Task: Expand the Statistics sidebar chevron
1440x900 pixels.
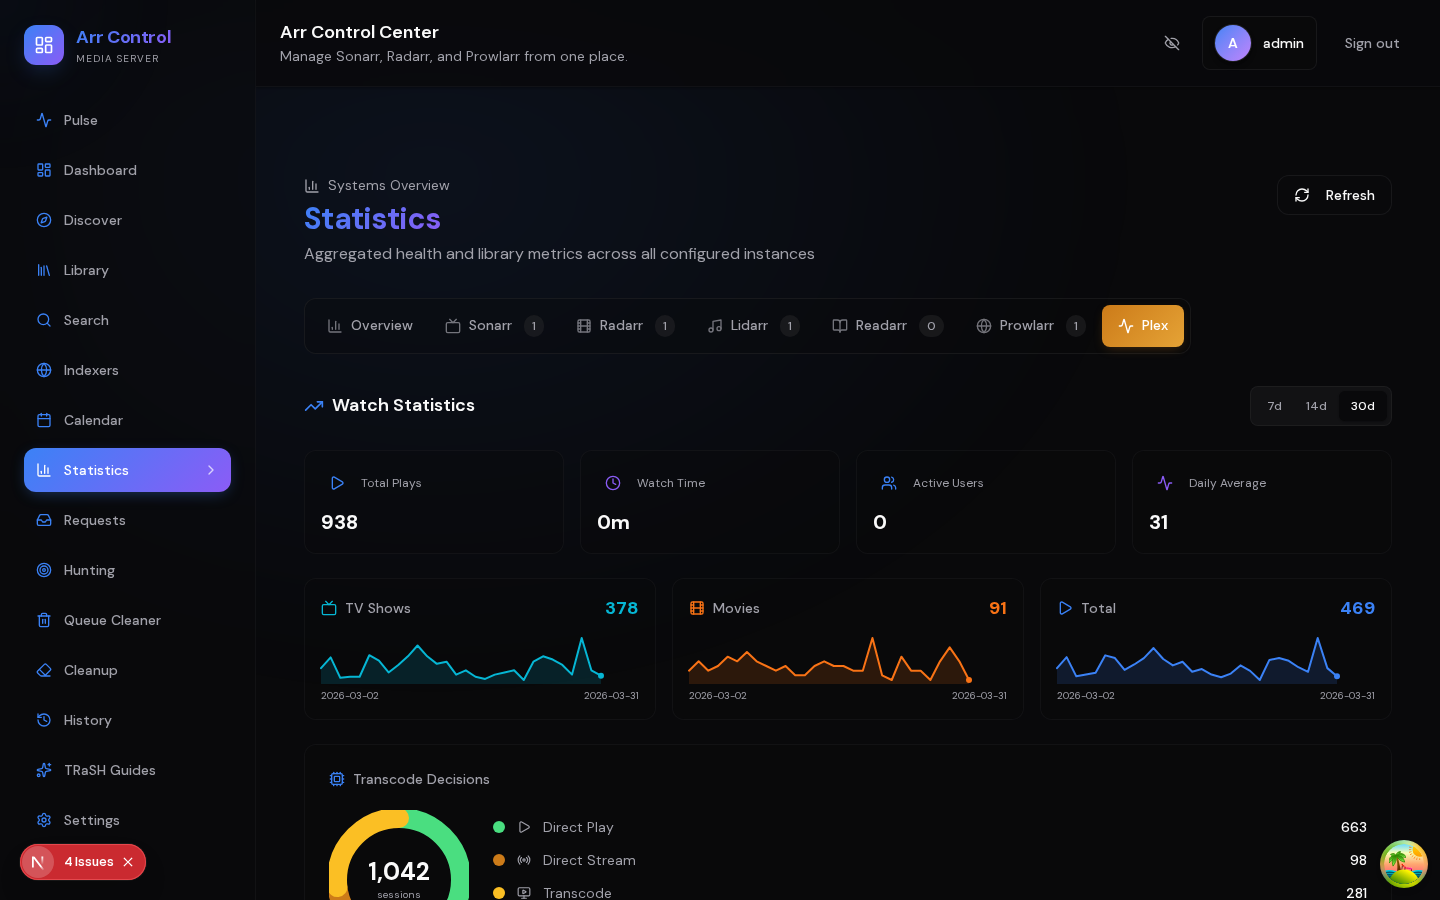Action: tap(211, 470)
